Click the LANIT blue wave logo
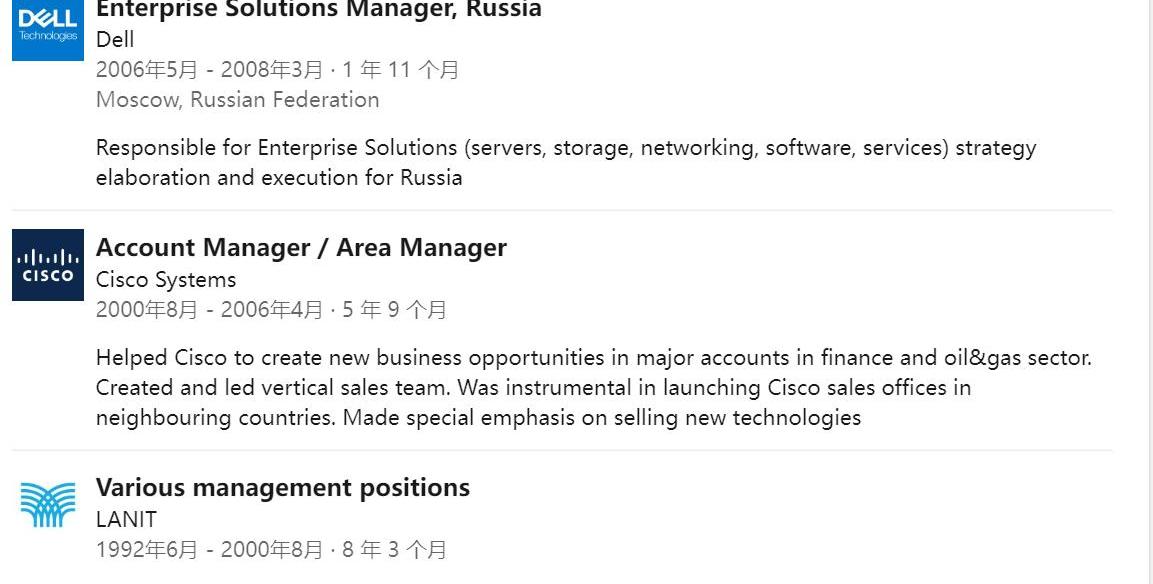Screen dimensions: 1153x584 click(47, 504)
